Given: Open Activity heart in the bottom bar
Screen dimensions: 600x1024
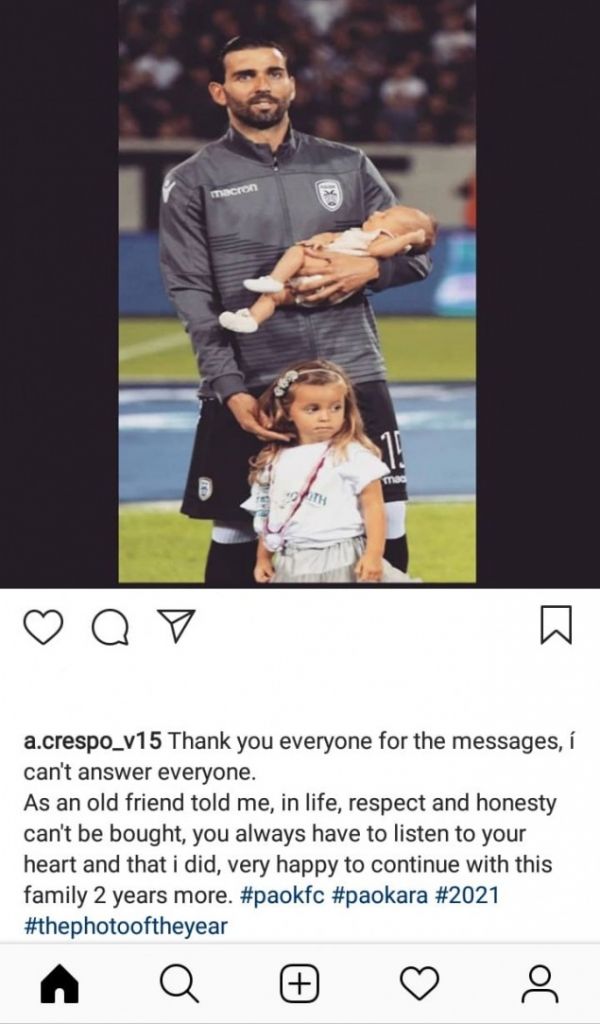Looking at the screenshot, I should point(419,984).
